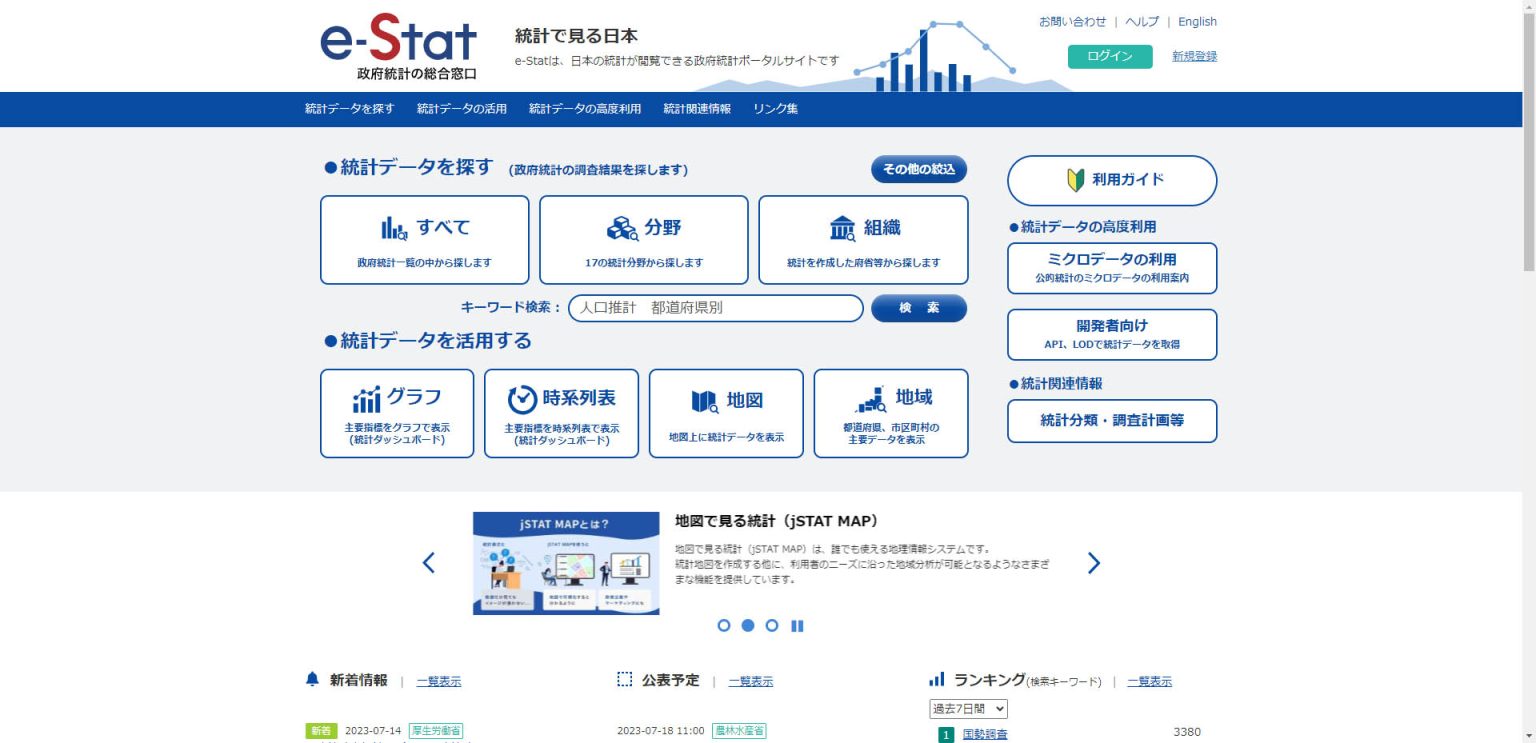Open the 国勢調査 ranking link
The image size is (1536, 743).
(985, 733)
